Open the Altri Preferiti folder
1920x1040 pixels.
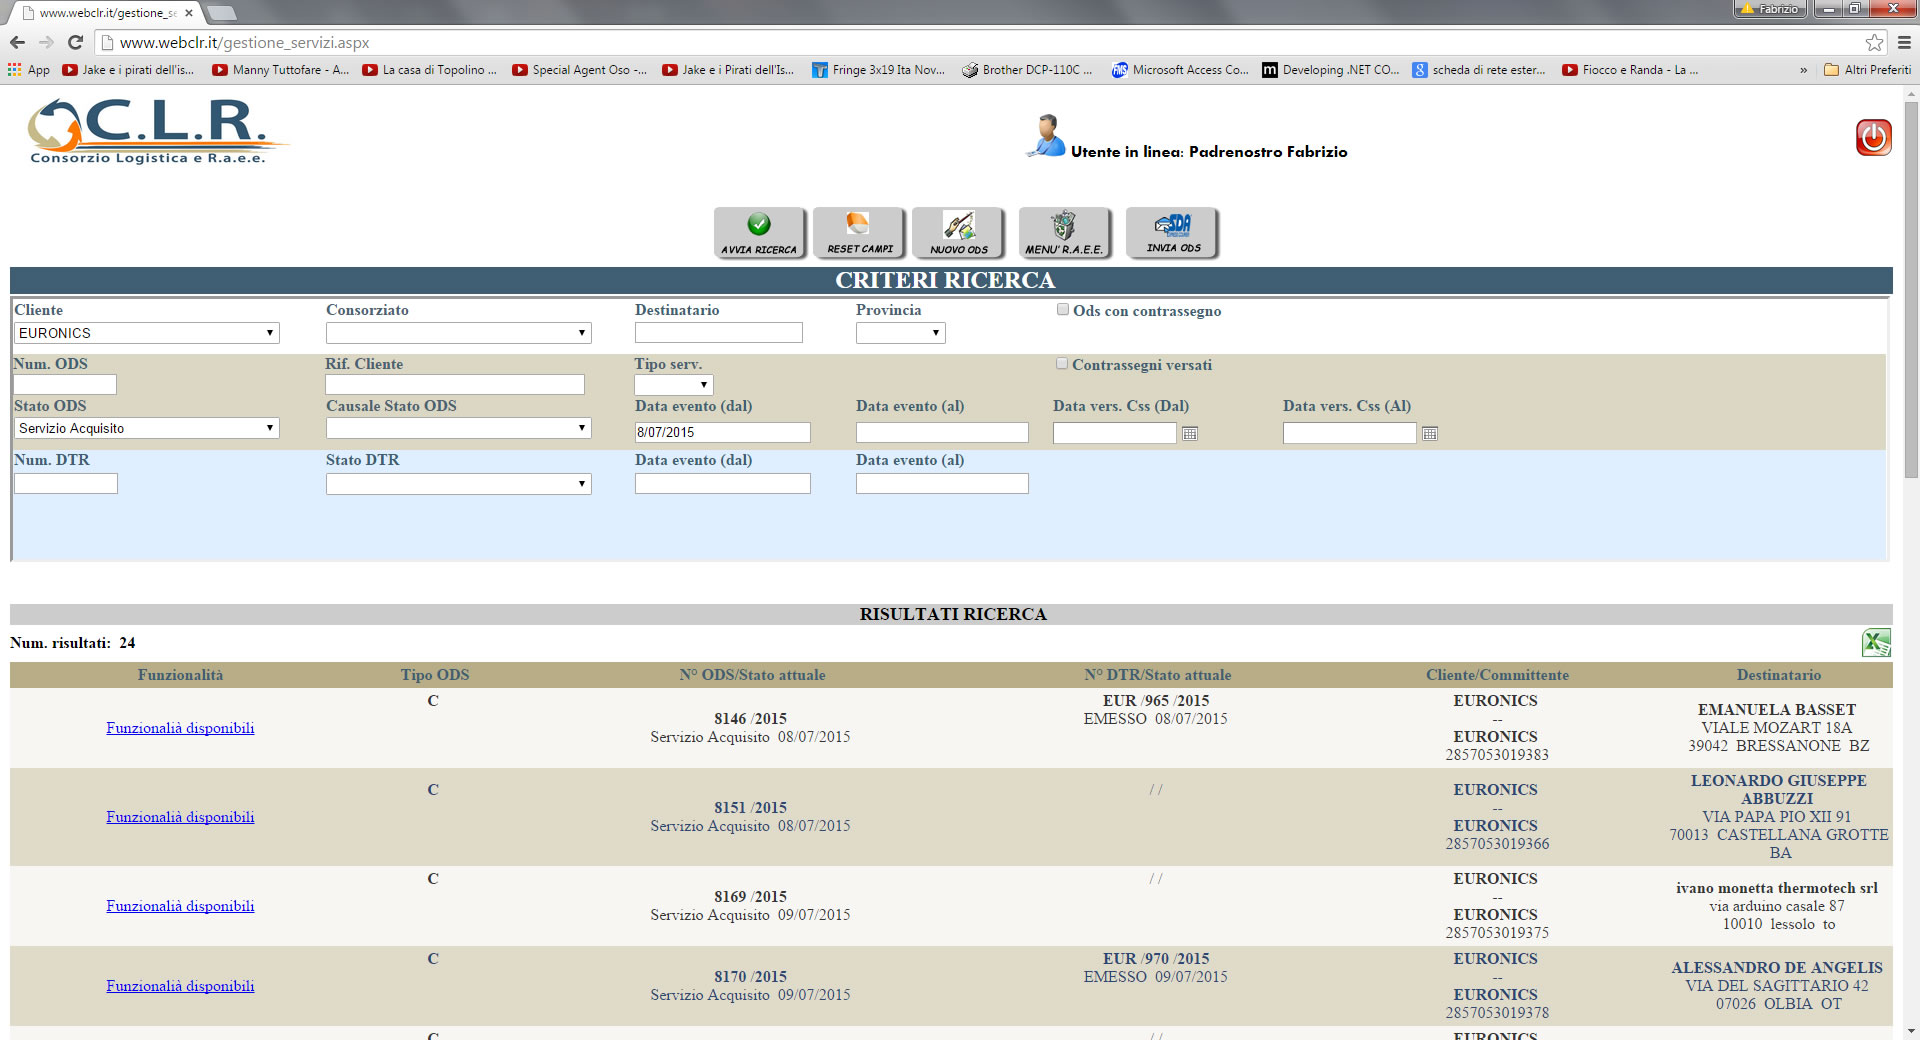[x=1867, y=70]
